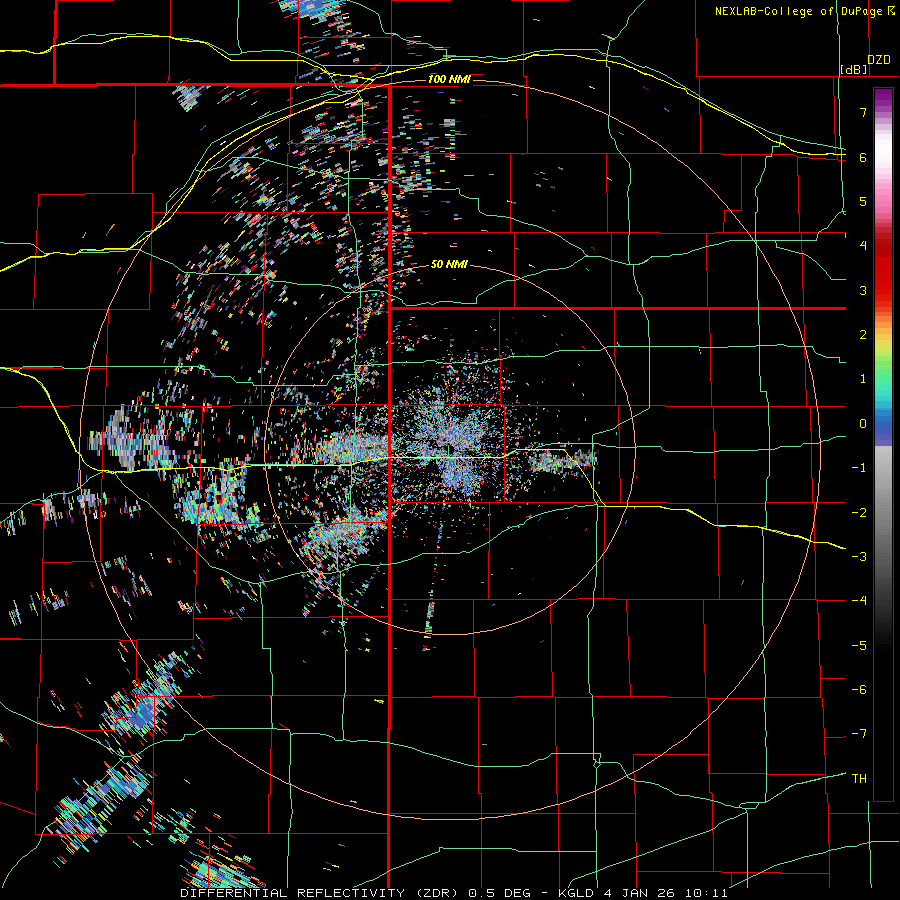Click the TH threshold label on scale
Viewport: 900px width, 900px height.
[859, 779]
